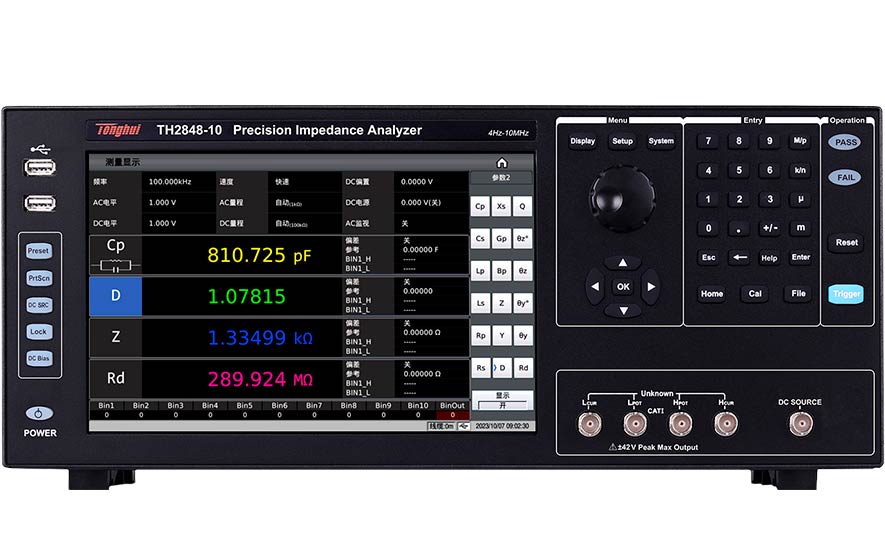Select the θz* parameter button
885x548 pixels.
coord(523,239)
